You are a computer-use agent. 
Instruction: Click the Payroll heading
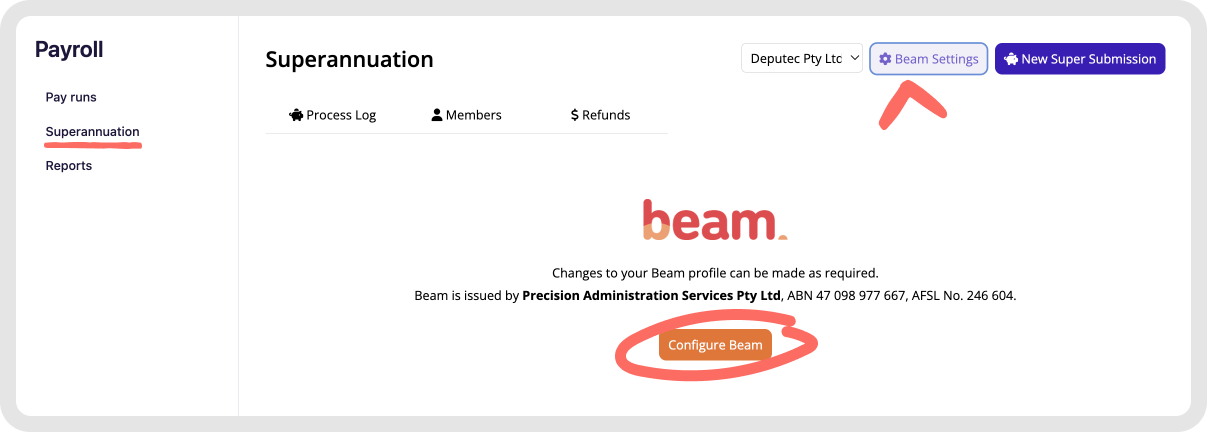pyautogui.click(x=69, y=49)
